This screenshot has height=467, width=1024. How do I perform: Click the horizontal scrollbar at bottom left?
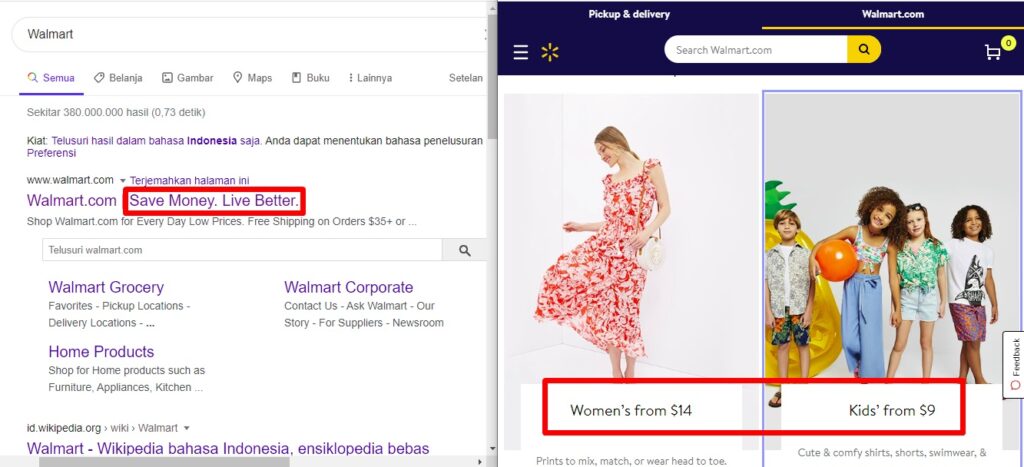(164, 462)
